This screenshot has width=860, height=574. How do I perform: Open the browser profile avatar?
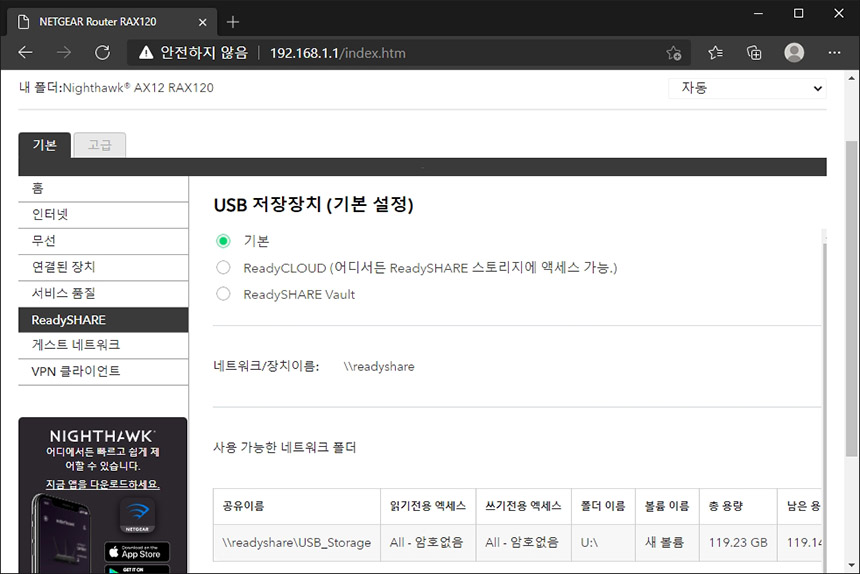point(794,53)
